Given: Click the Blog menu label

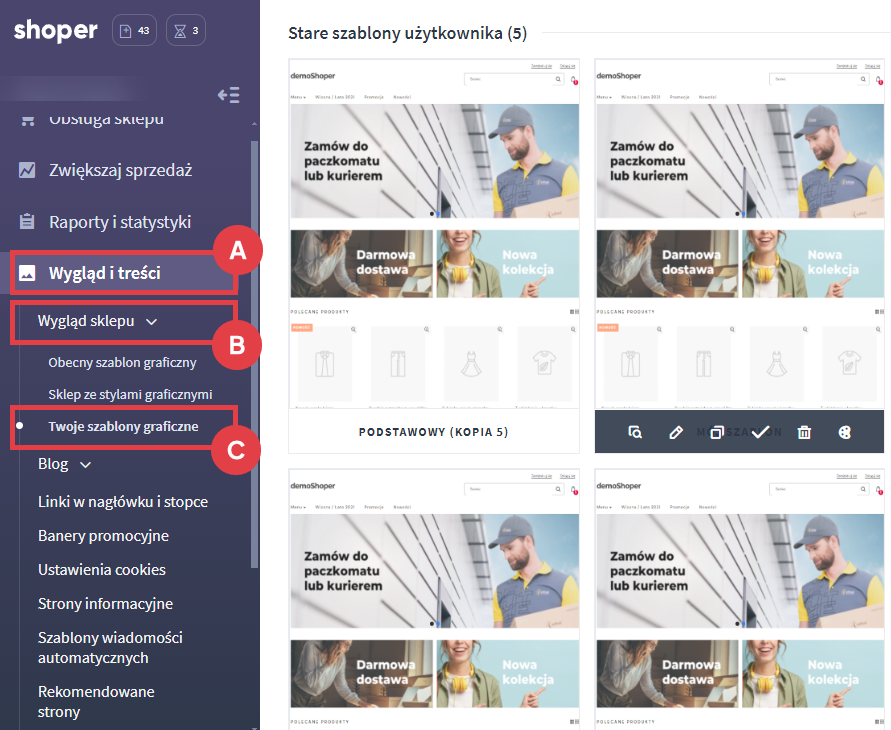Looking at the screenshot, I should [53, 464].
